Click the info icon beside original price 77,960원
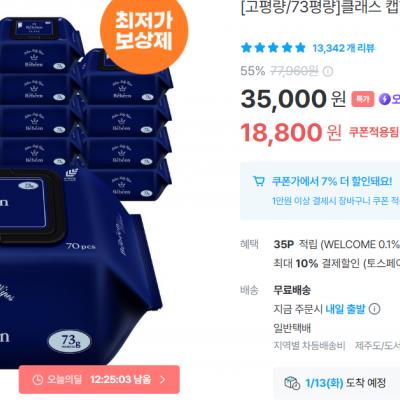This screenshot has width=400, height=400. [x=328, y=71]
